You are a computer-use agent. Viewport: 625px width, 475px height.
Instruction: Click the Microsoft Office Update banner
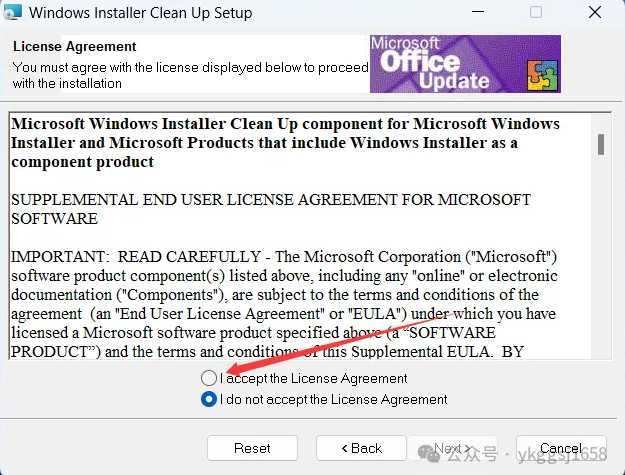[465, 64]
